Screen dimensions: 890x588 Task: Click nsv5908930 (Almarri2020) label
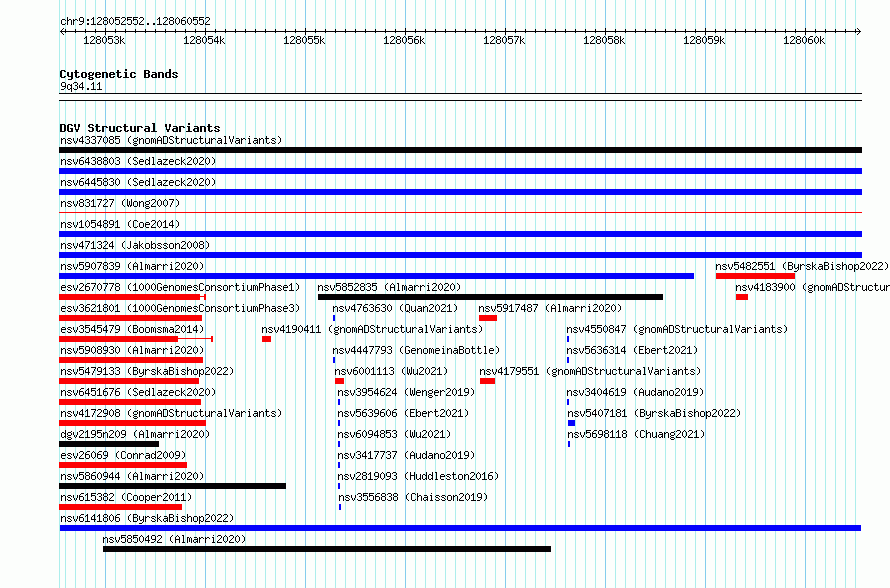(x=132, y=350)
